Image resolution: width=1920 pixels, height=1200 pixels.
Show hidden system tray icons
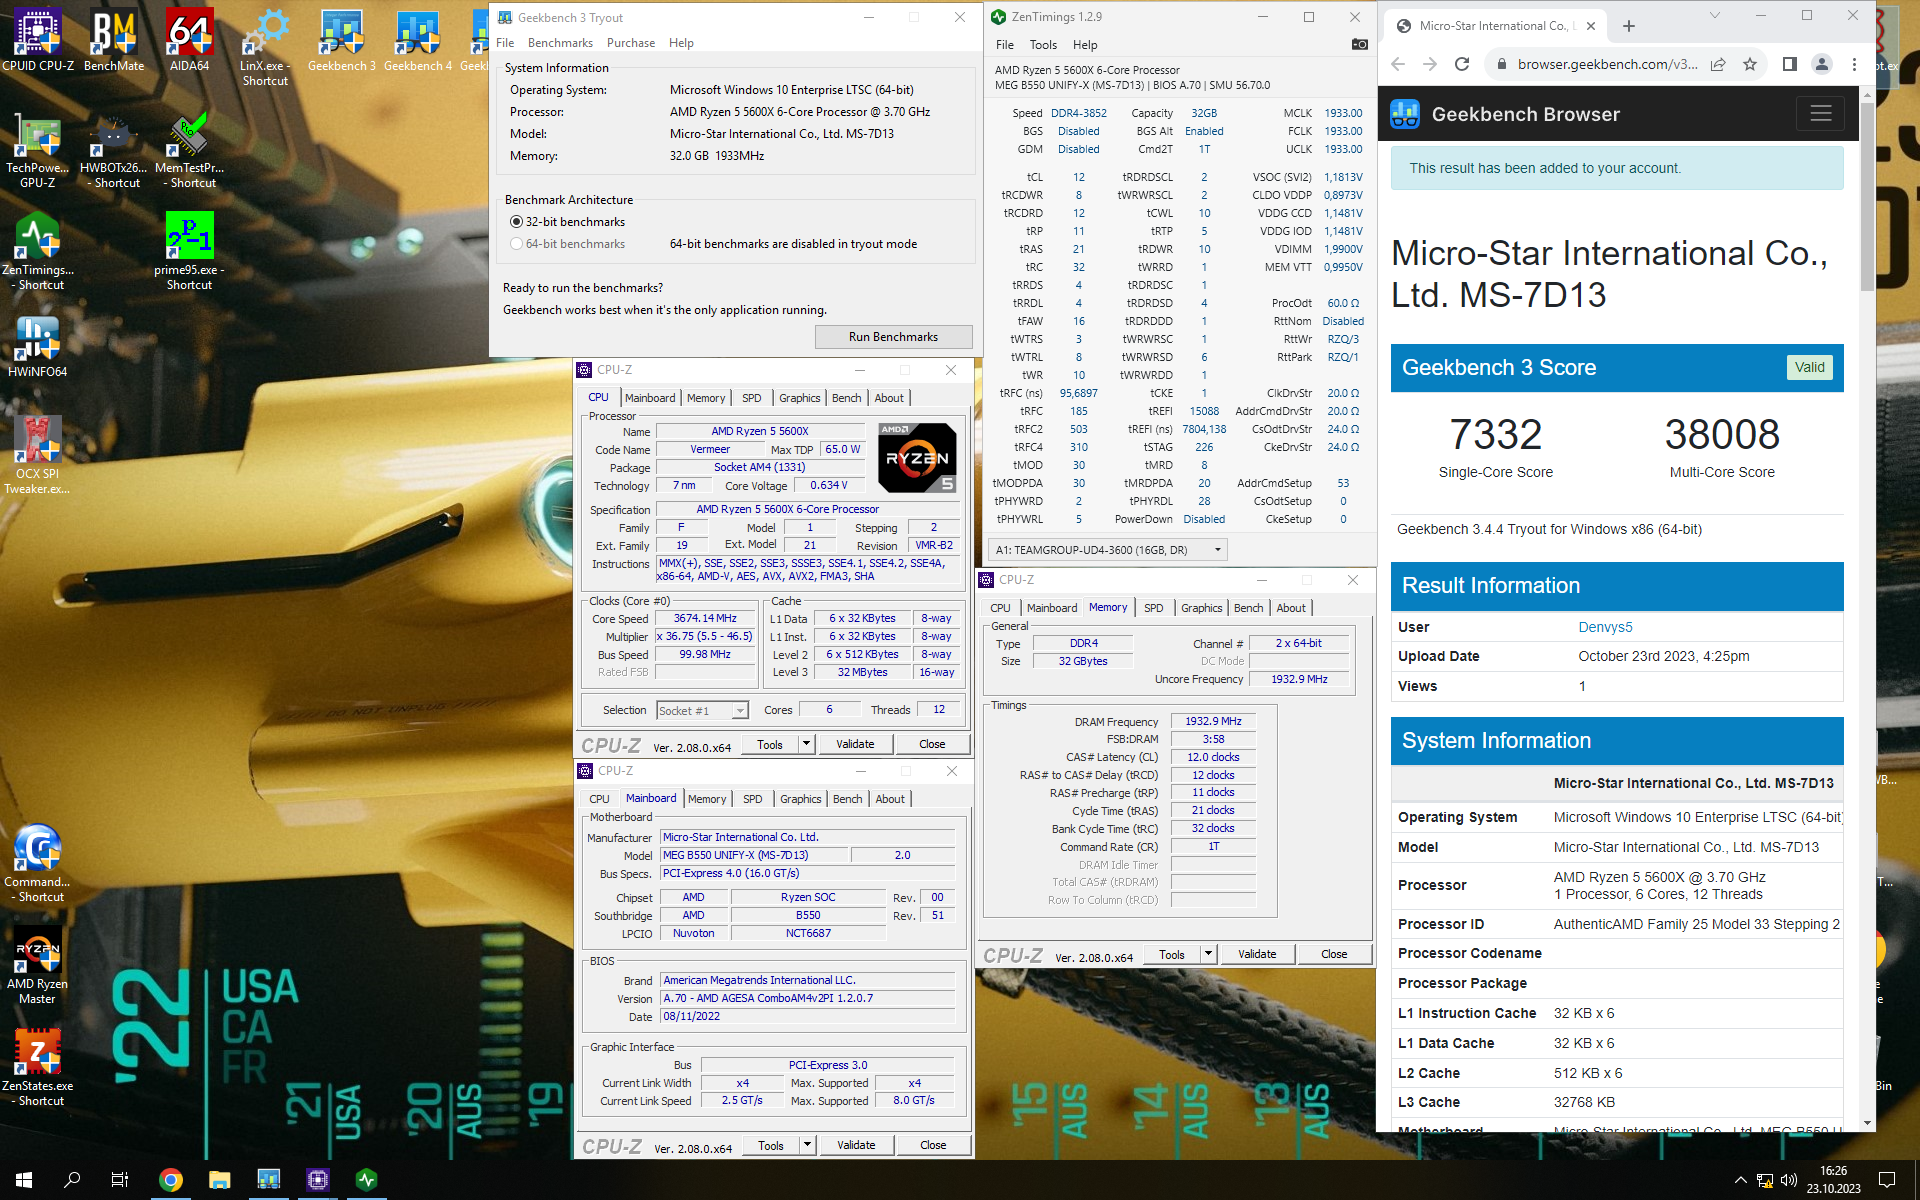coord(1740,1180)
